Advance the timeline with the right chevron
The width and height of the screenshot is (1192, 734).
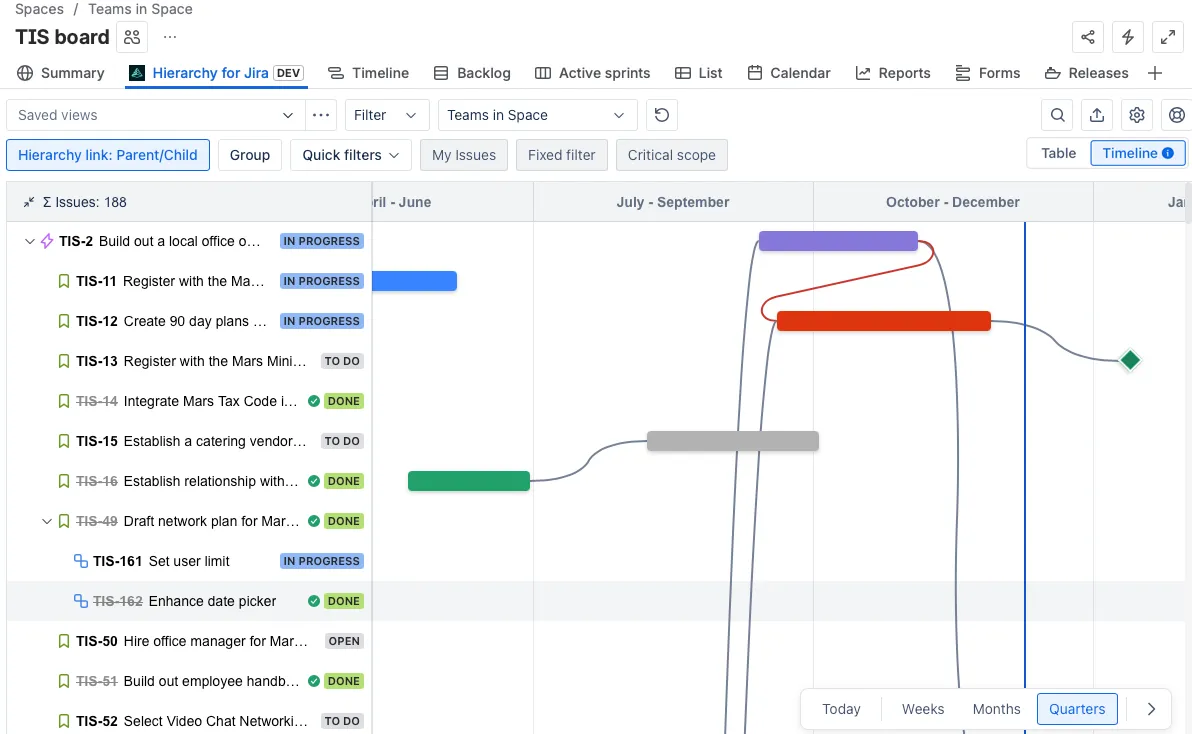(x=1151, y=709)
